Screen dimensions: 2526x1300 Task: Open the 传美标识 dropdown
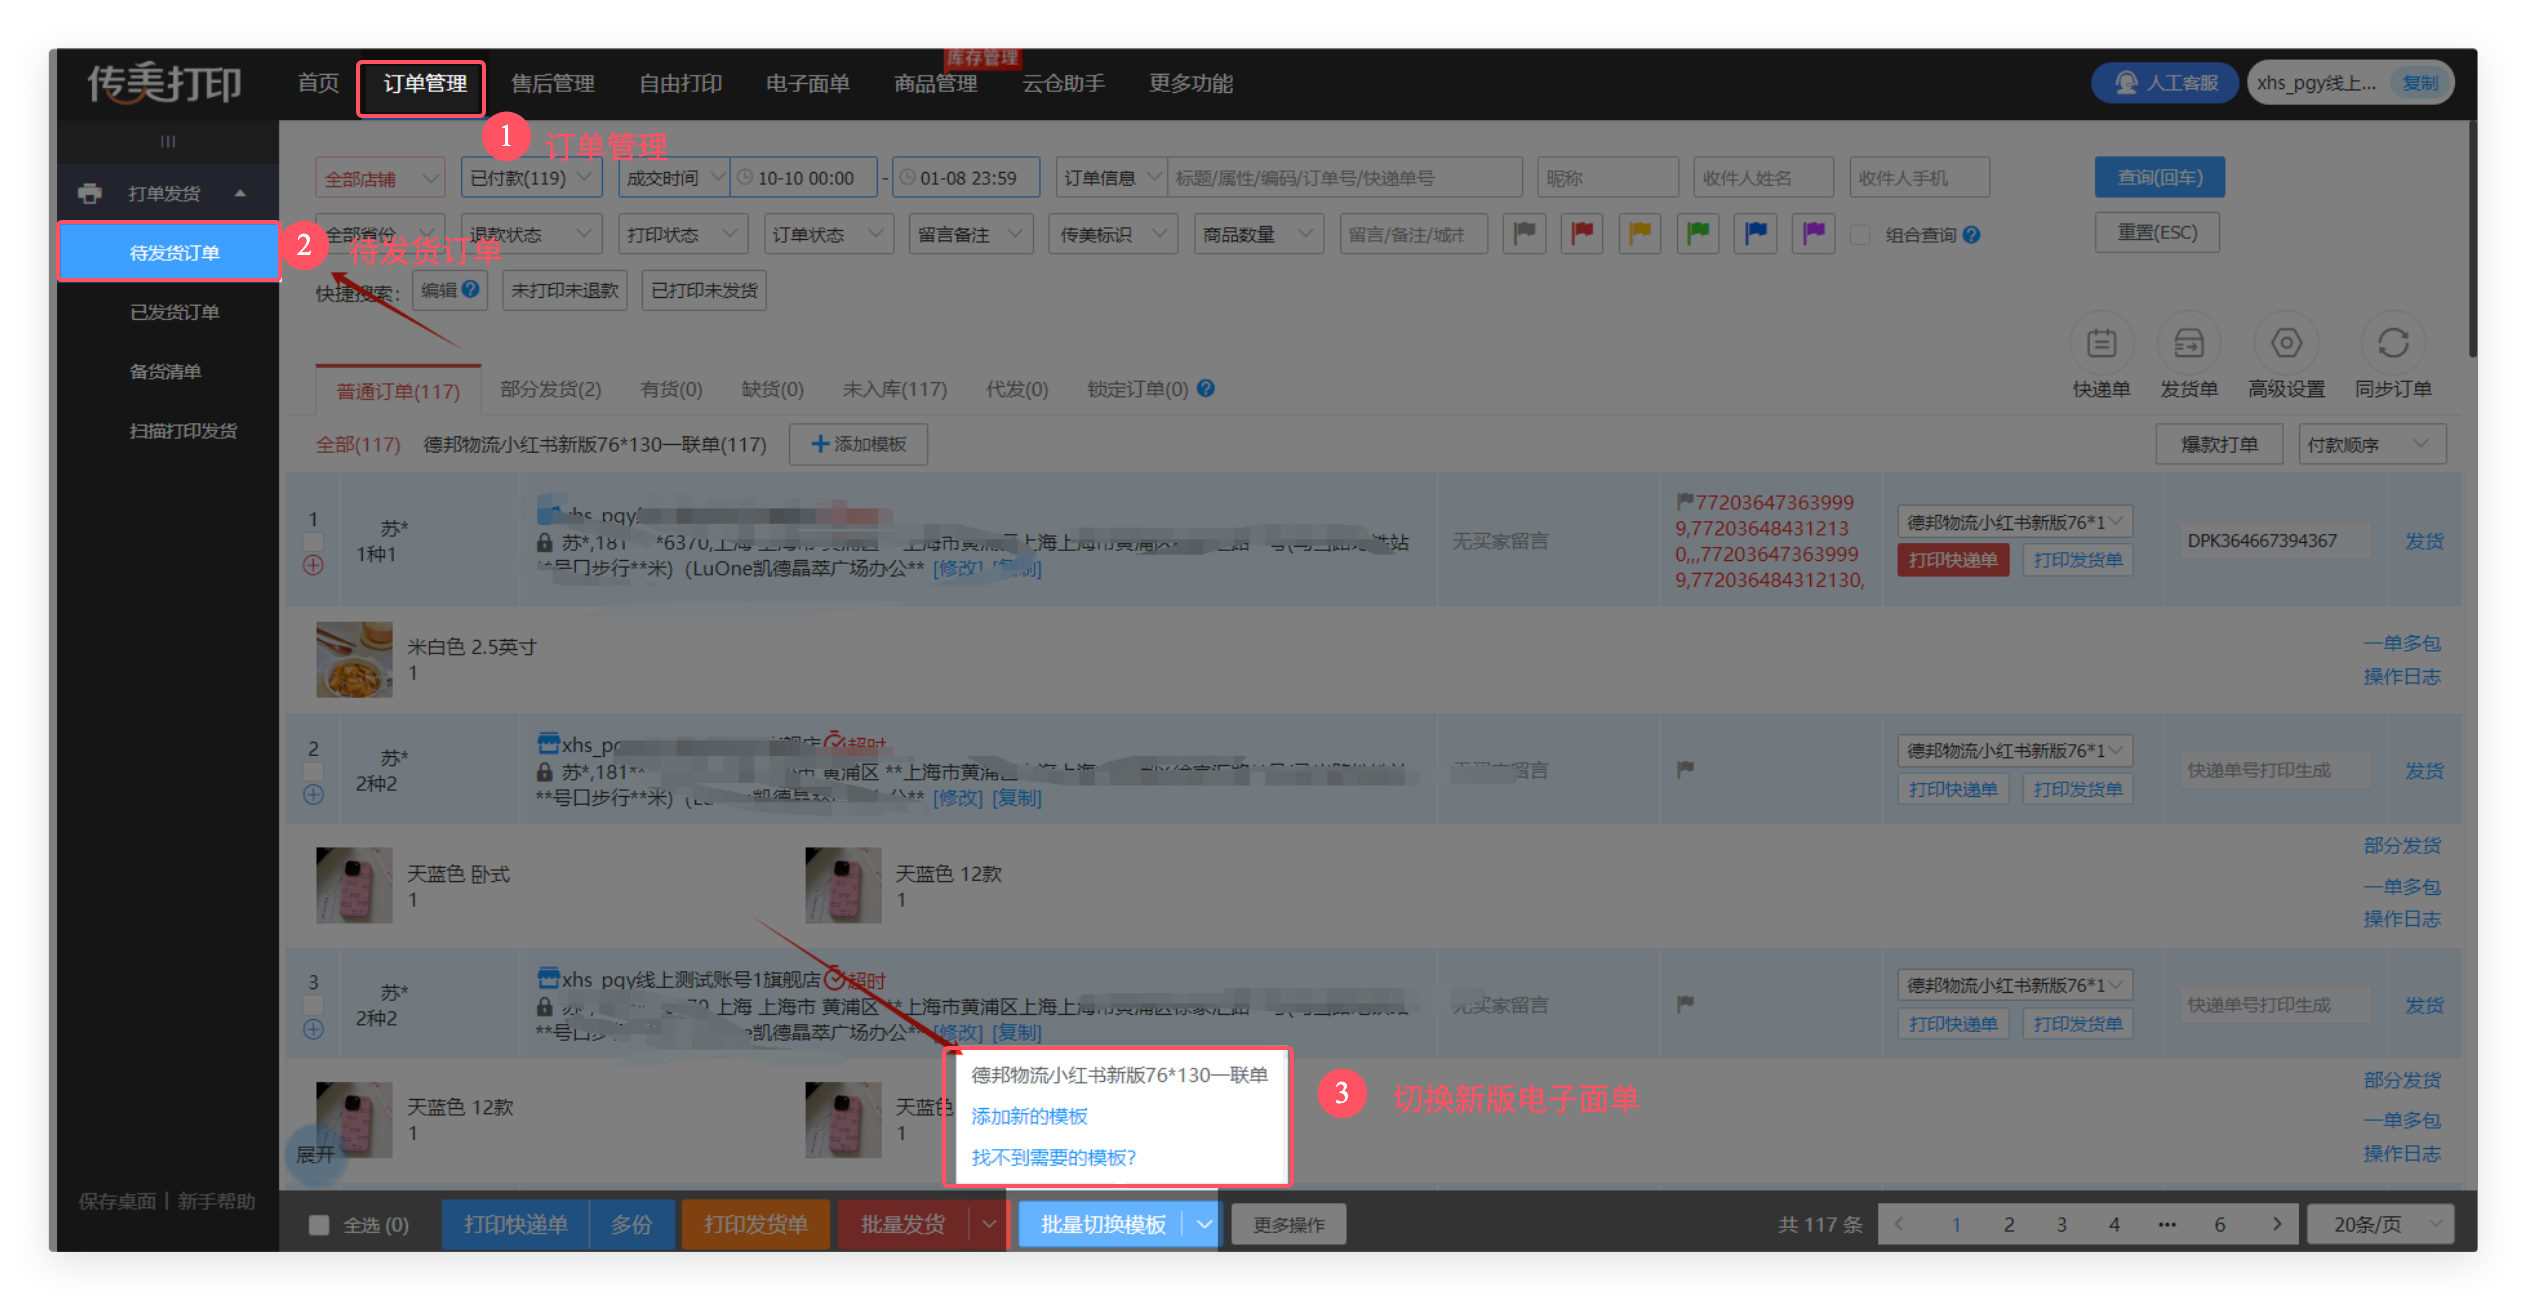[1113, 234]
